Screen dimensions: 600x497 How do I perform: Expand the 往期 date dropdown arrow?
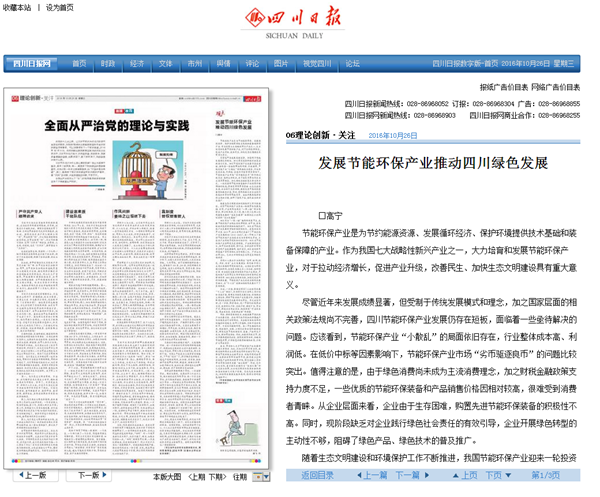point(266,477)
